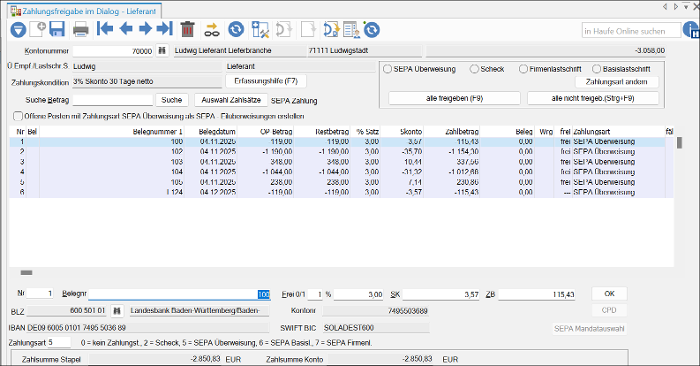
Task: Focus the Zahlungsart input field
Action: tap(59, 342)
